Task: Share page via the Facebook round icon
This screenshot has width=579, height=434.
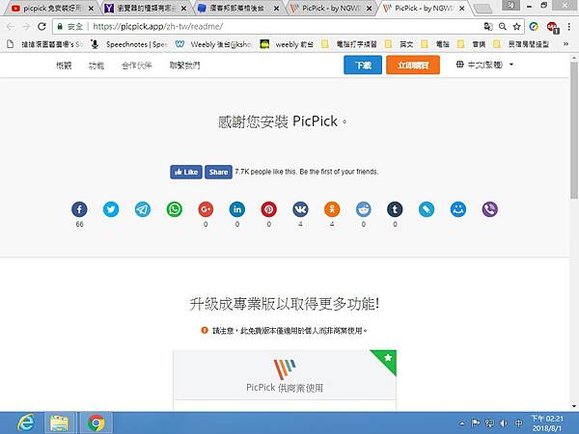Action: click(79, 209)
